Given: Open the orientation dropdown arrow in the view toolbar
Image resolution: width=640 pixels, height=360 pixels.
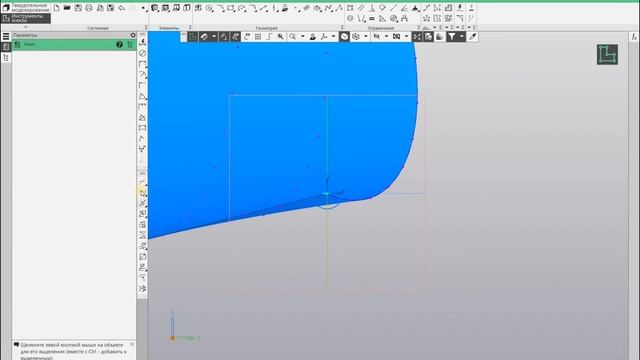Looking at the screenshot, I should tap(333, 37).
